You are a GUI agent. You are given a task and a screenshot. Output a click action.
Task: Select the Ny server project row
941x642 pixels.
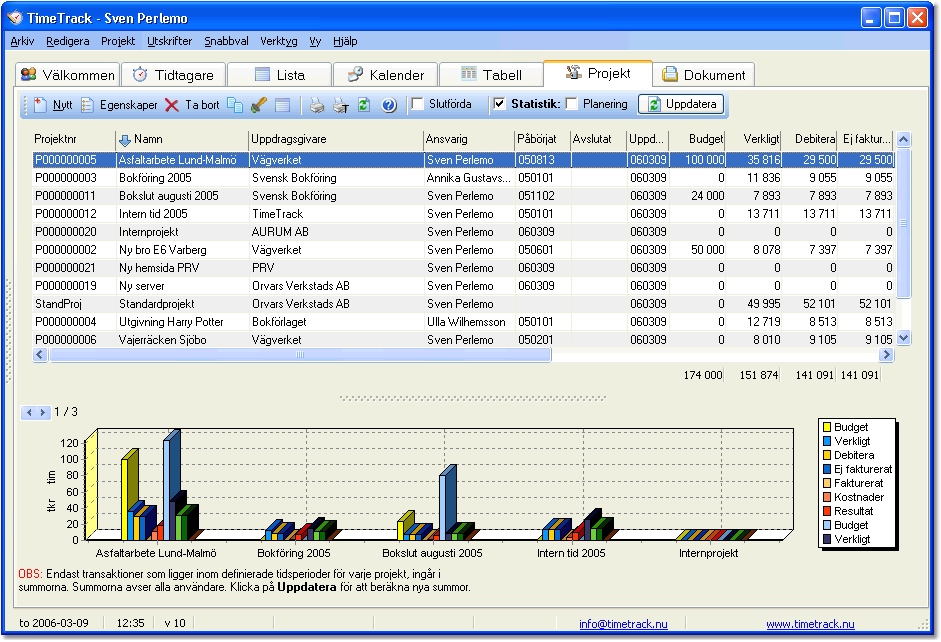tap(463, 286)
